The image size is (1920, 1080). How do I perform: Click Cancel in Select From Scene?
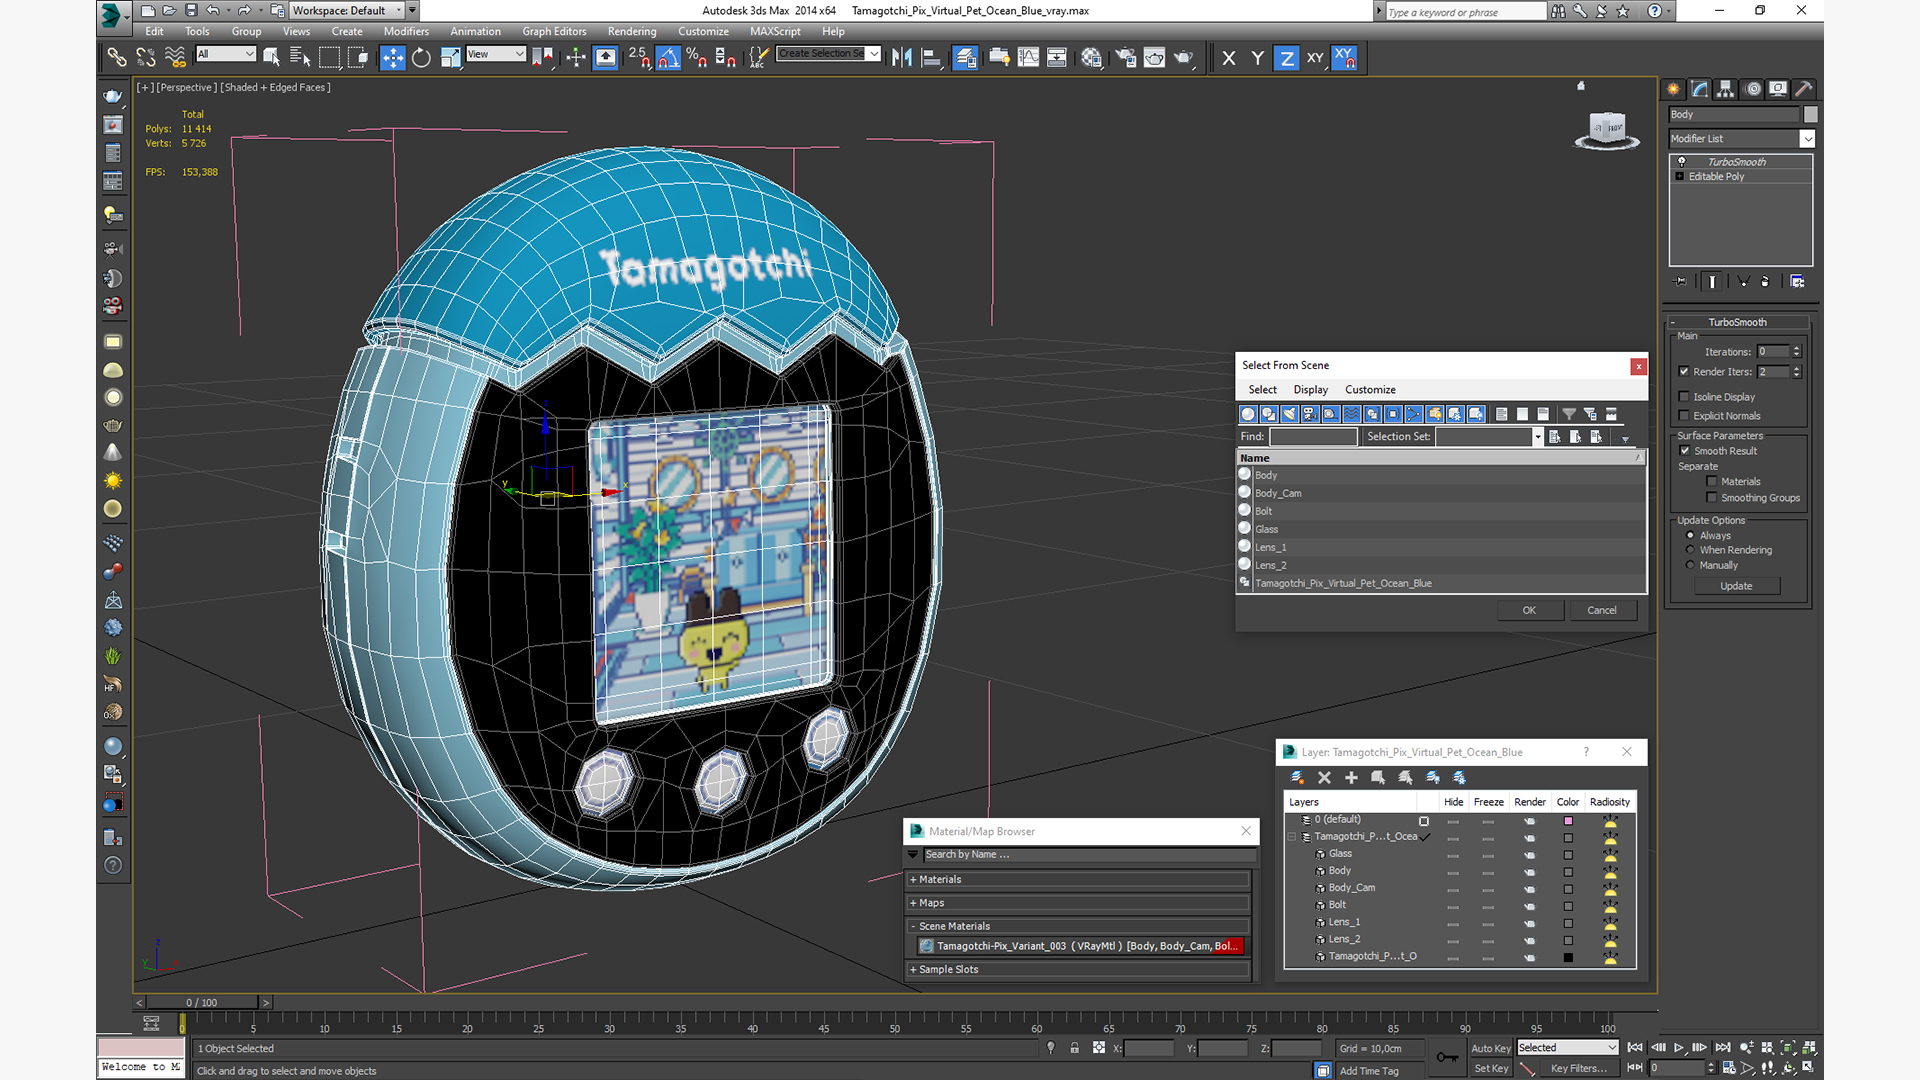1601,610
